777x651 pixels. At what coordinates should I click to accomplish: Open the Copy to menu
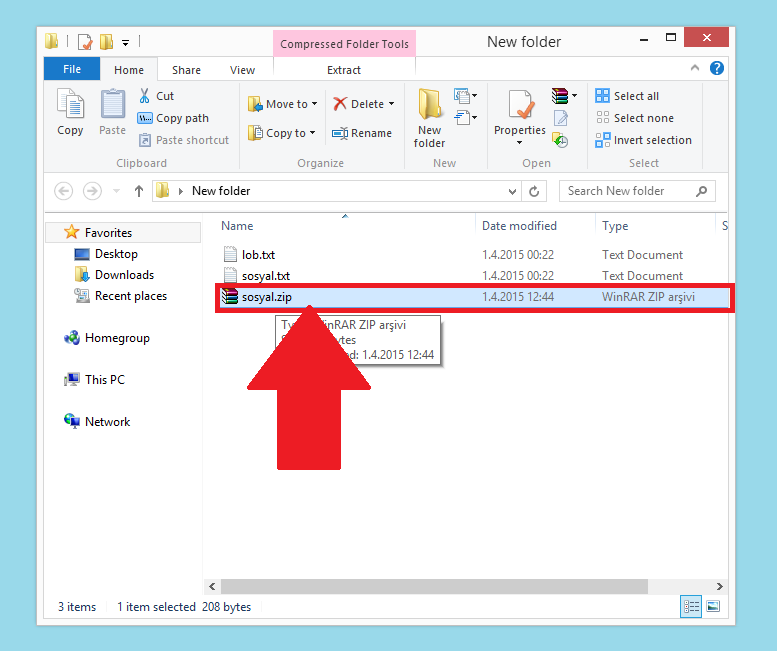[x=281, y=133]
